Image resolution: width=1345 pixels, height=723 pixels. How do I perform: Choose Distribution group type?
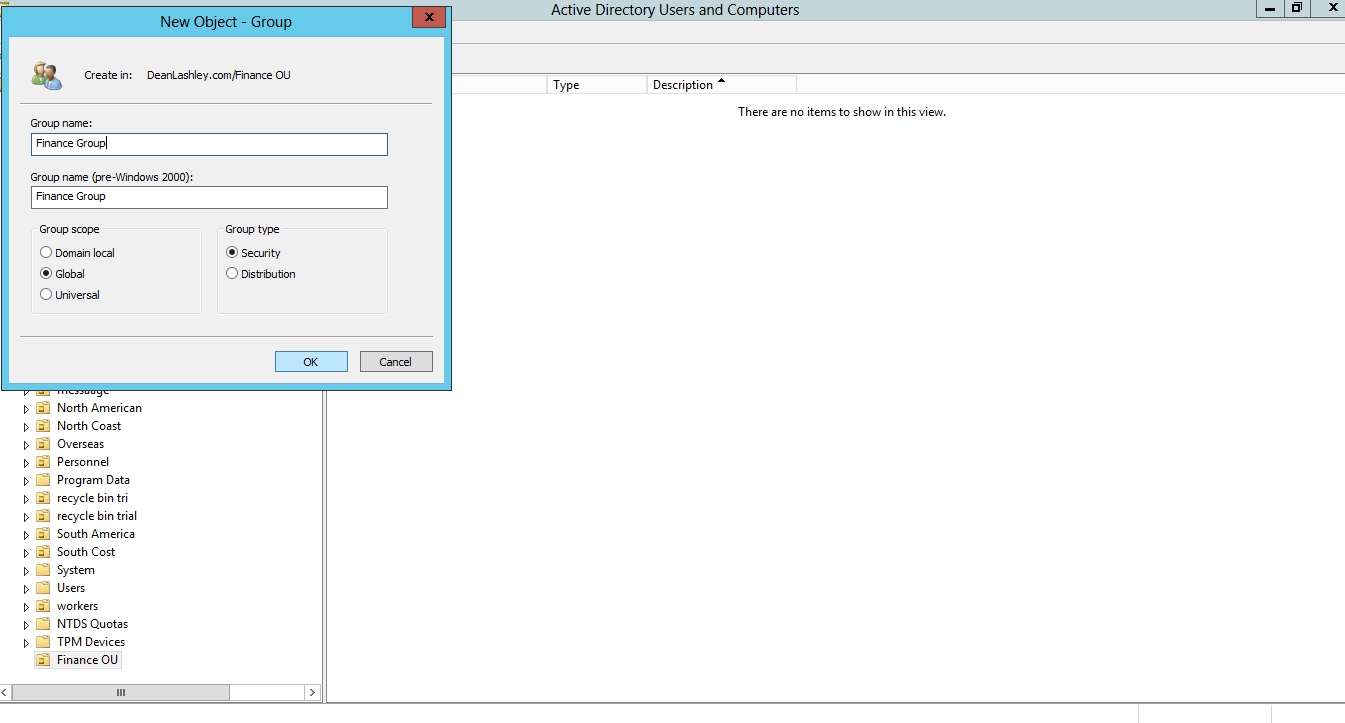click(x=232, y=274)
